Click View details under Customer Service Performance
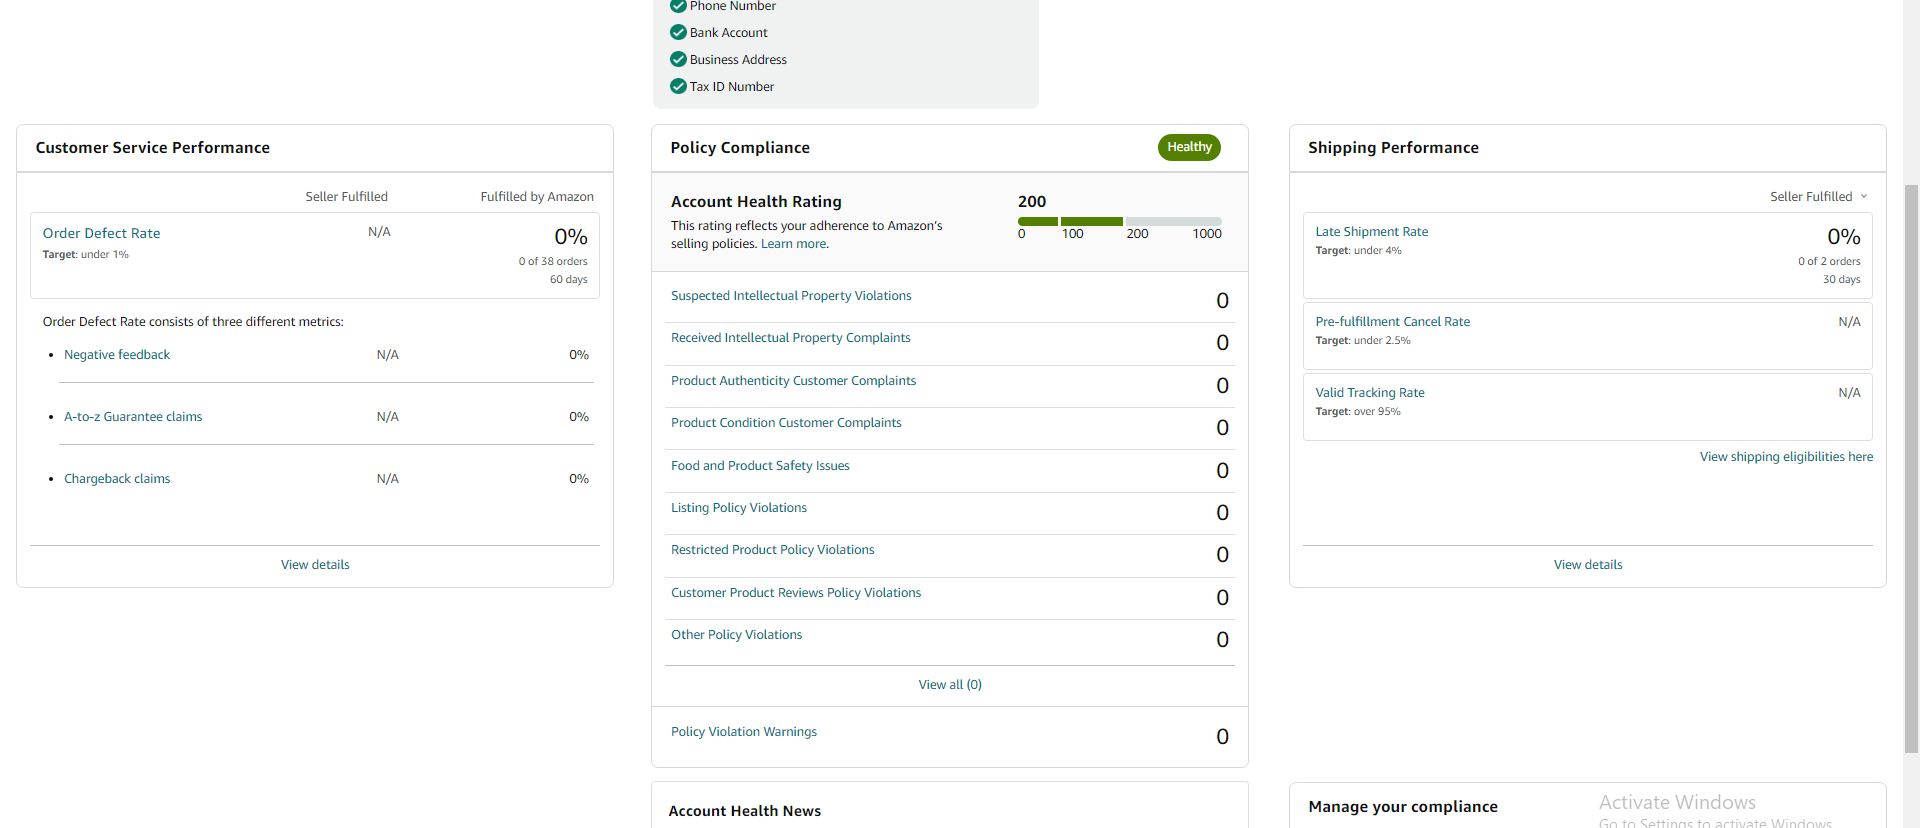 point(315,565)
